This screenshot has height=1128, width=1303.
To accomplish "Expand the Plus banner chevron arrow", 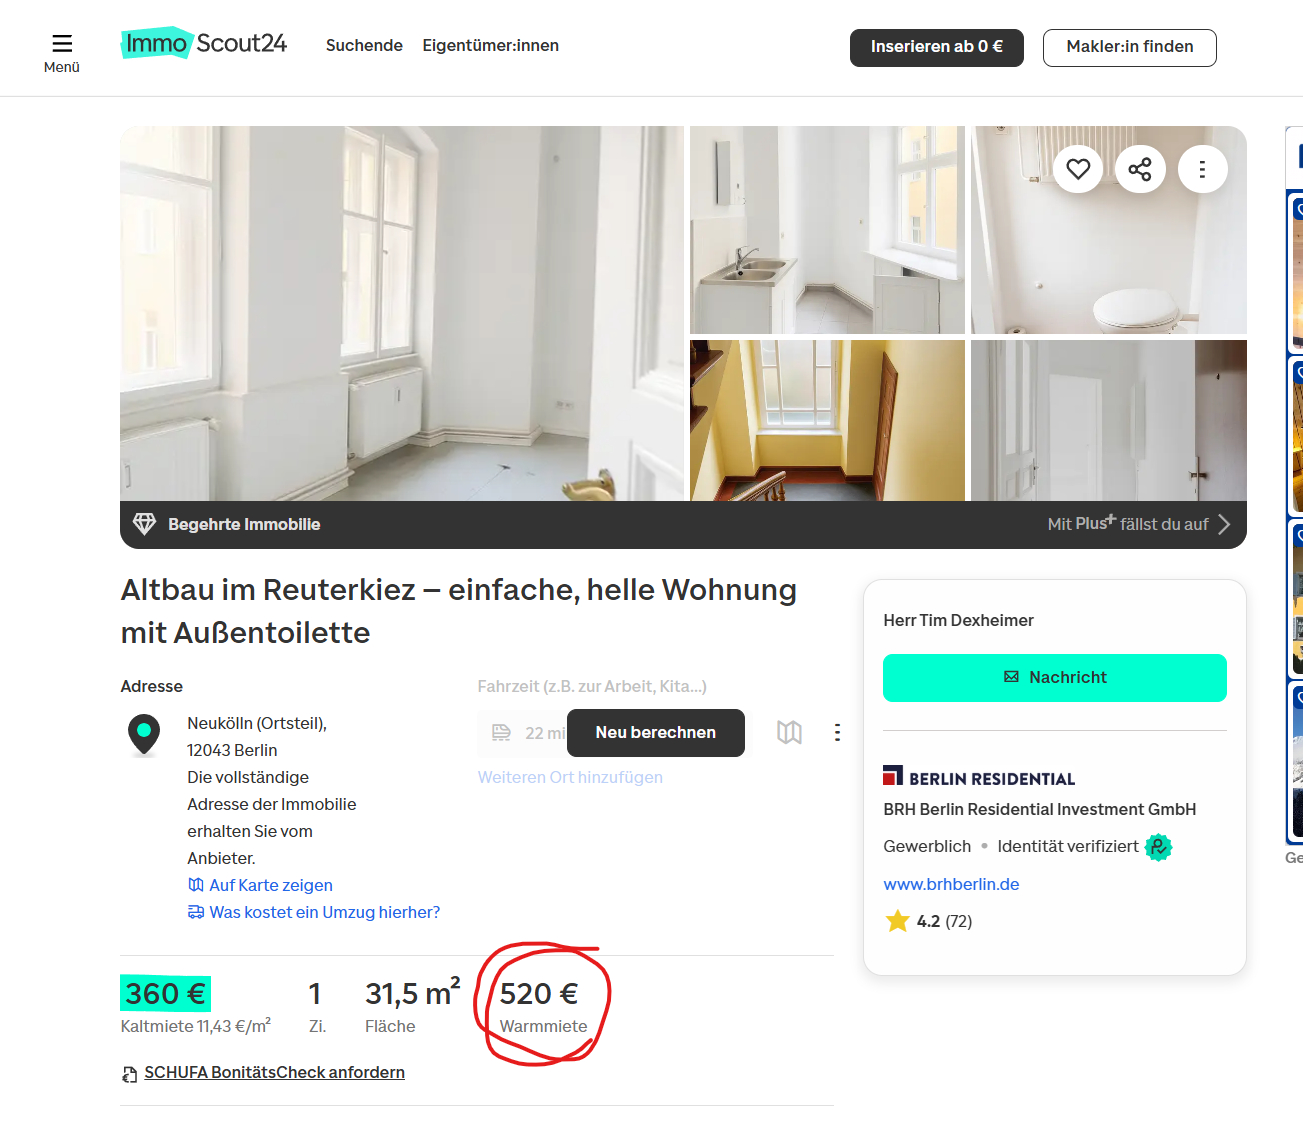I will 1224,524.
